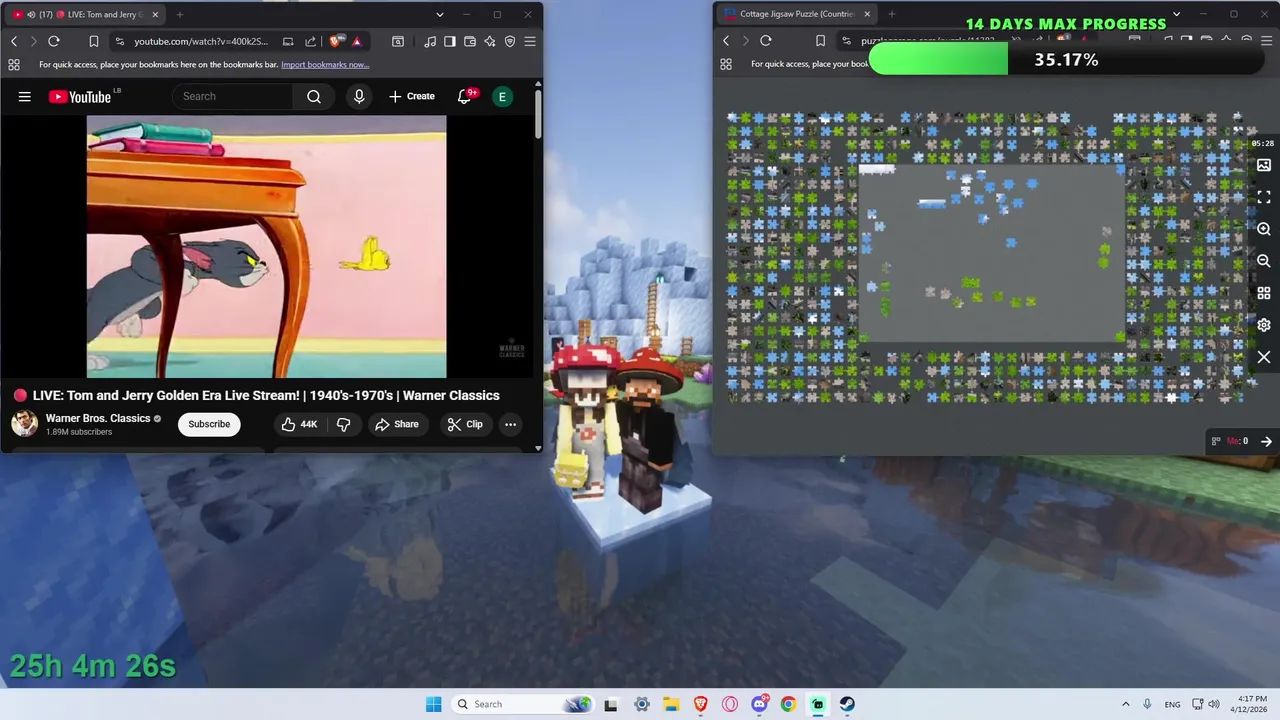Viewport: 1280px width, 720px height.
Task: Open apps grid in YouTube bookmarks bar
Action: (x=14, y=64)
